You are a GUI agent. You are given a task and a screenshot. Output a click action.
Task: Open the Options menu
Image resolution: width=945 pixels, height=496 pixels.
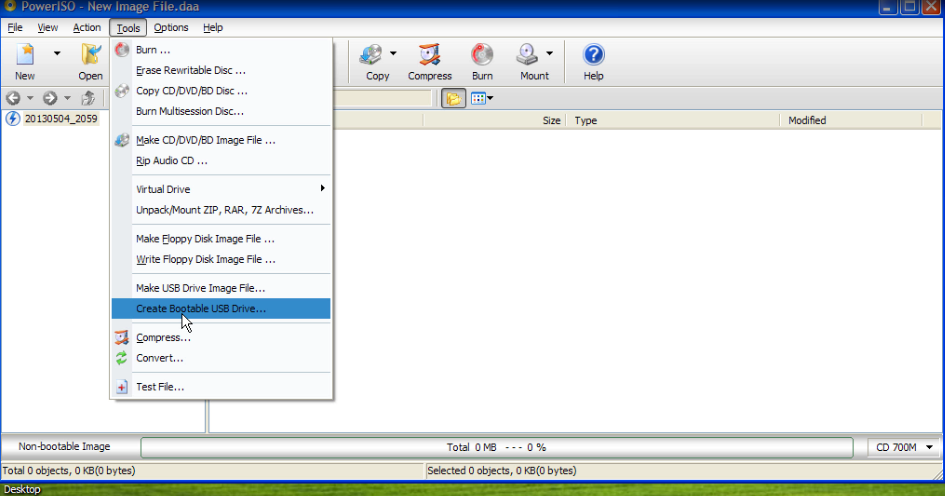(x=171, y=28)
